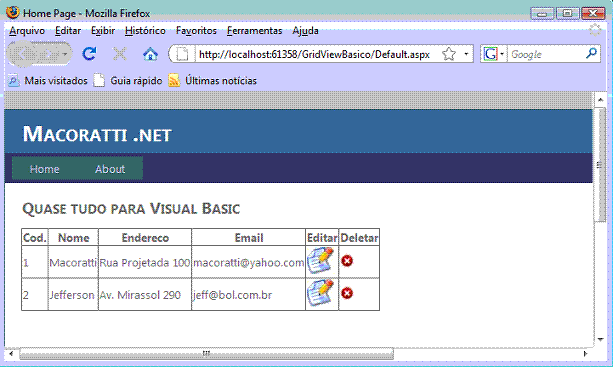Click the Rua Projetada 100 address cell

click(x=145, y=262)
